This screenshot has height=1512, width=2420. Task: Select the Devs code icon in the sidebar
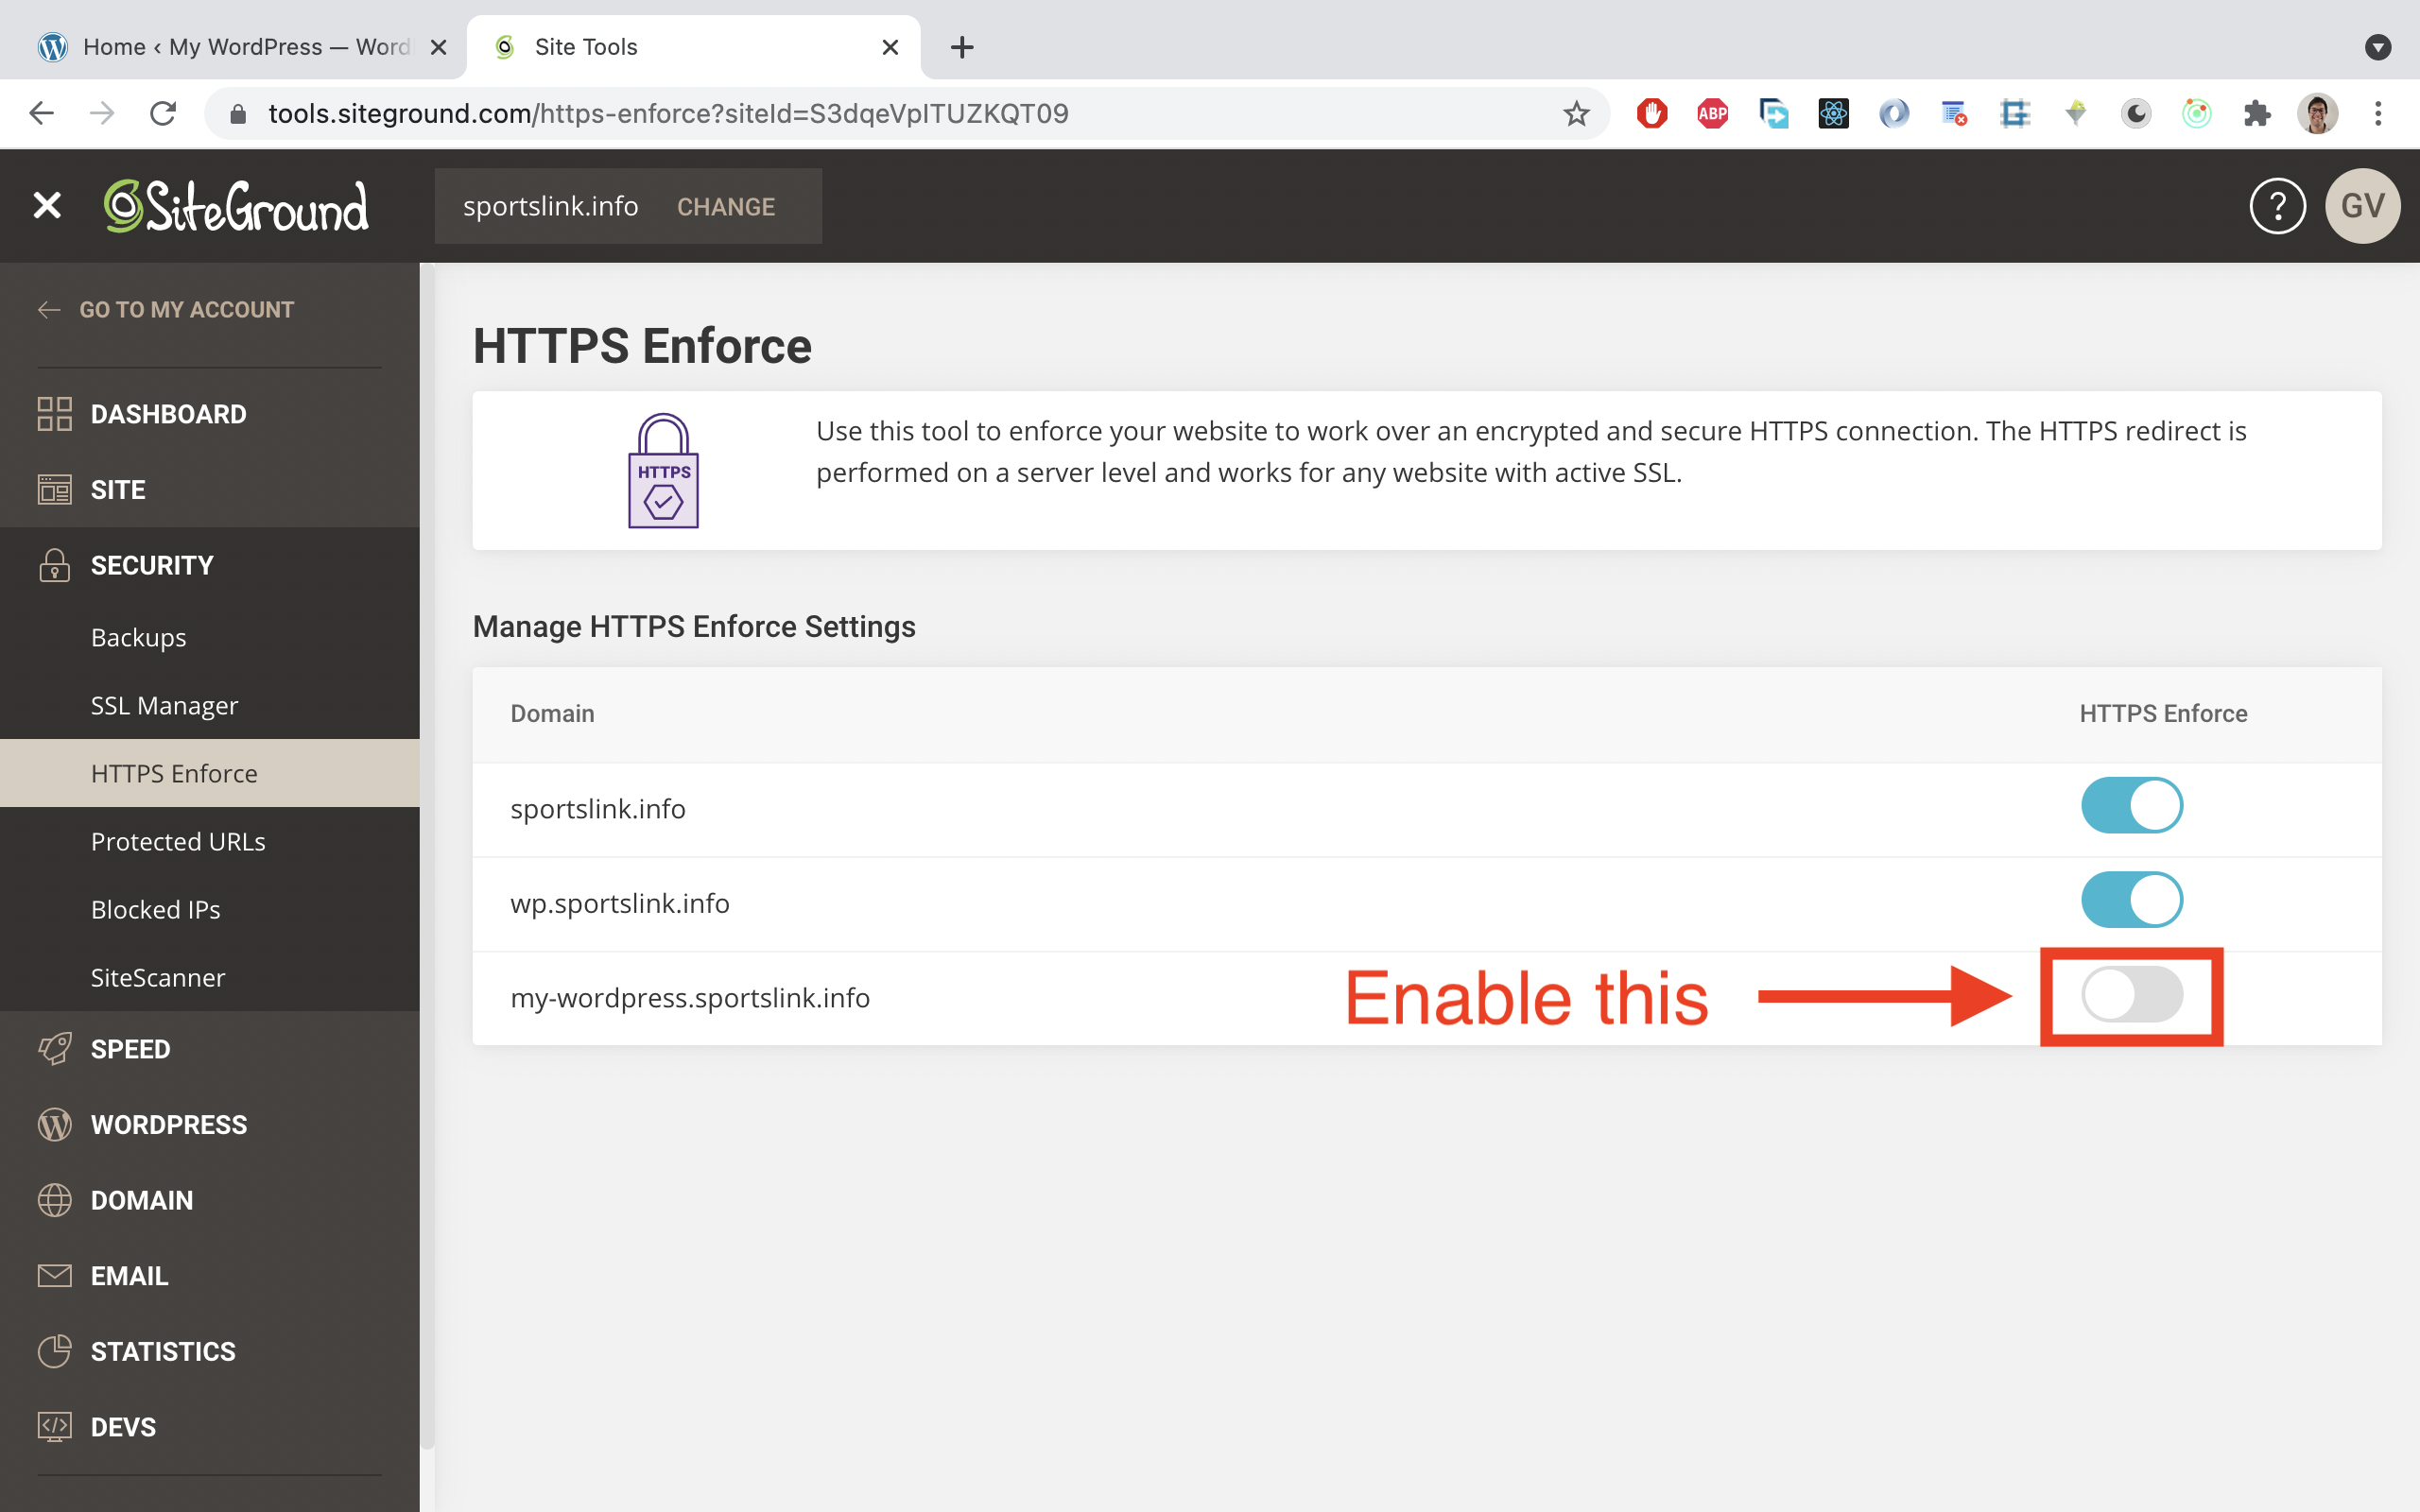click(54, 1426)
